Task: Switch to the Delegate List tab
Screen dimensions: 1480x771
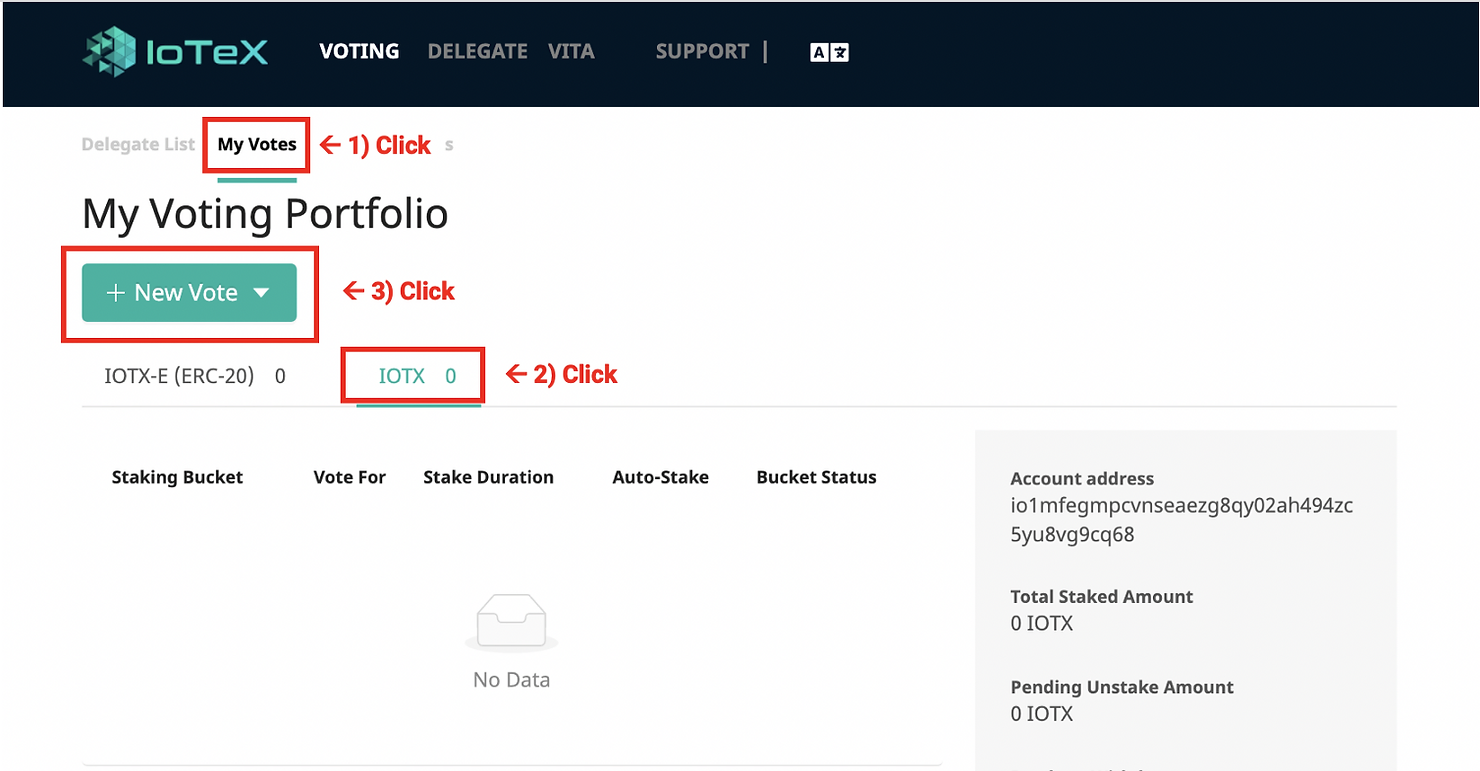Action: pyautogui.click(x=138, y=144)
